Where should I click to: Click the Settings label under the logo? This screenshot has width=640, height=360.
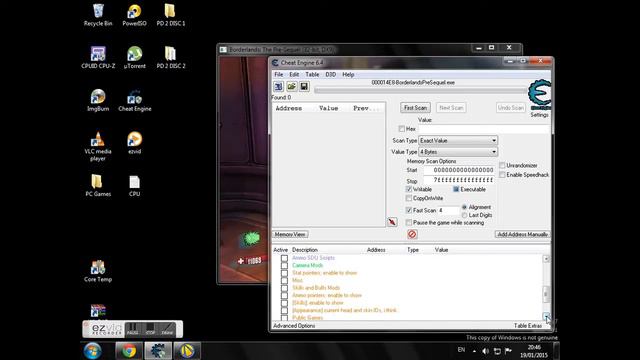[x=539, y=115]
